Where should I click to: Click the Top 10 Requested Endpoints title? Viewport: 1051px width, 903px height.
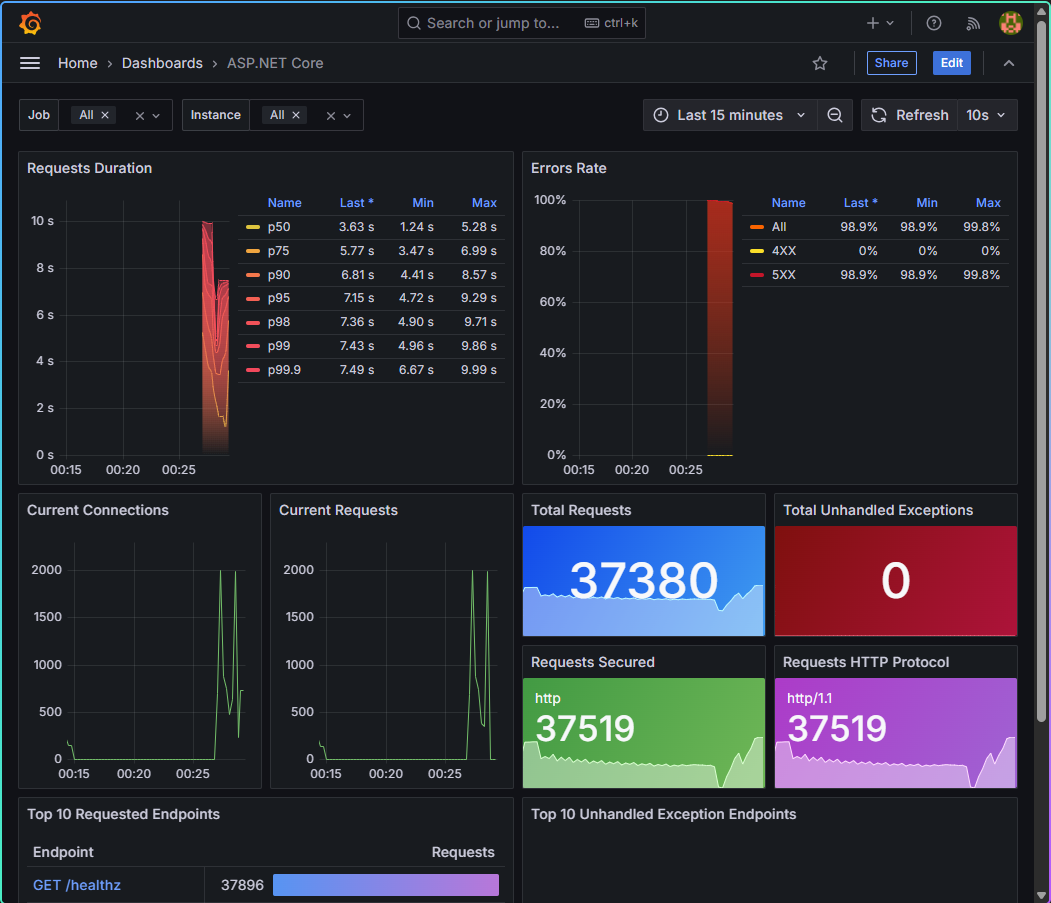(x=123, y=814)
